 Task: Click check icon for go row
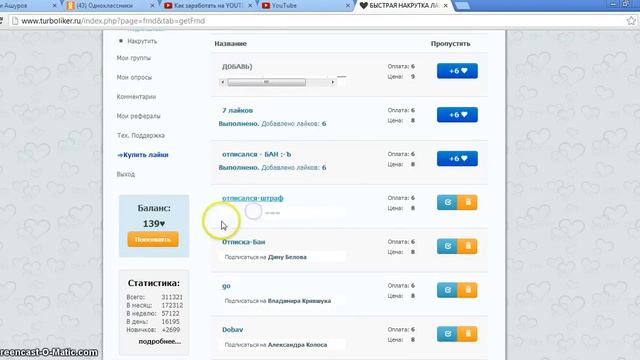(447, 290)
